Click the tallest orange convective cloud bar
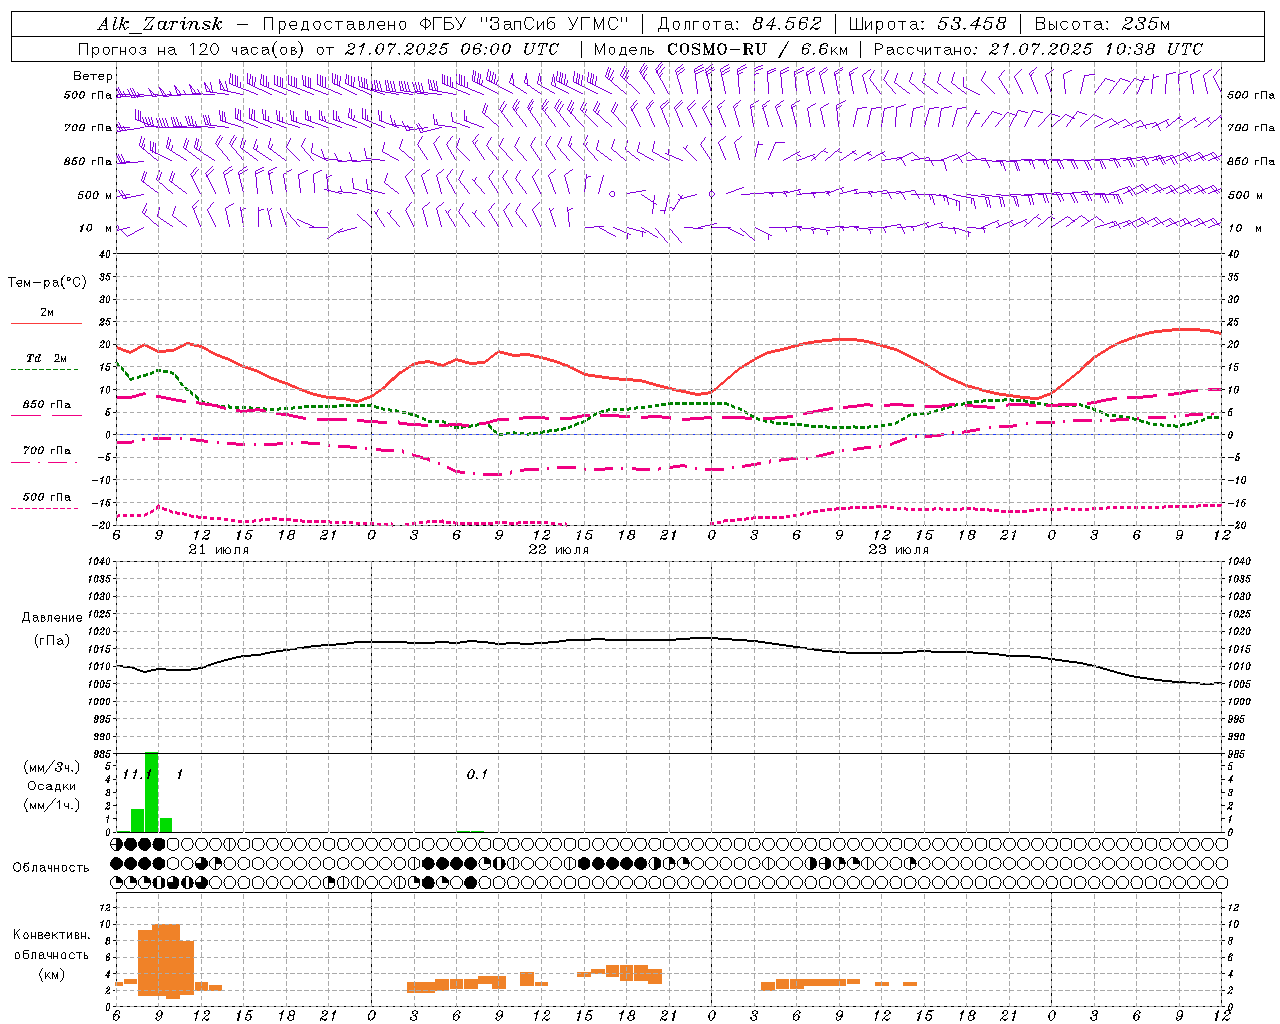This screenshot has width=1280, height=1024. pyautogui.click(x=166, y=961)
